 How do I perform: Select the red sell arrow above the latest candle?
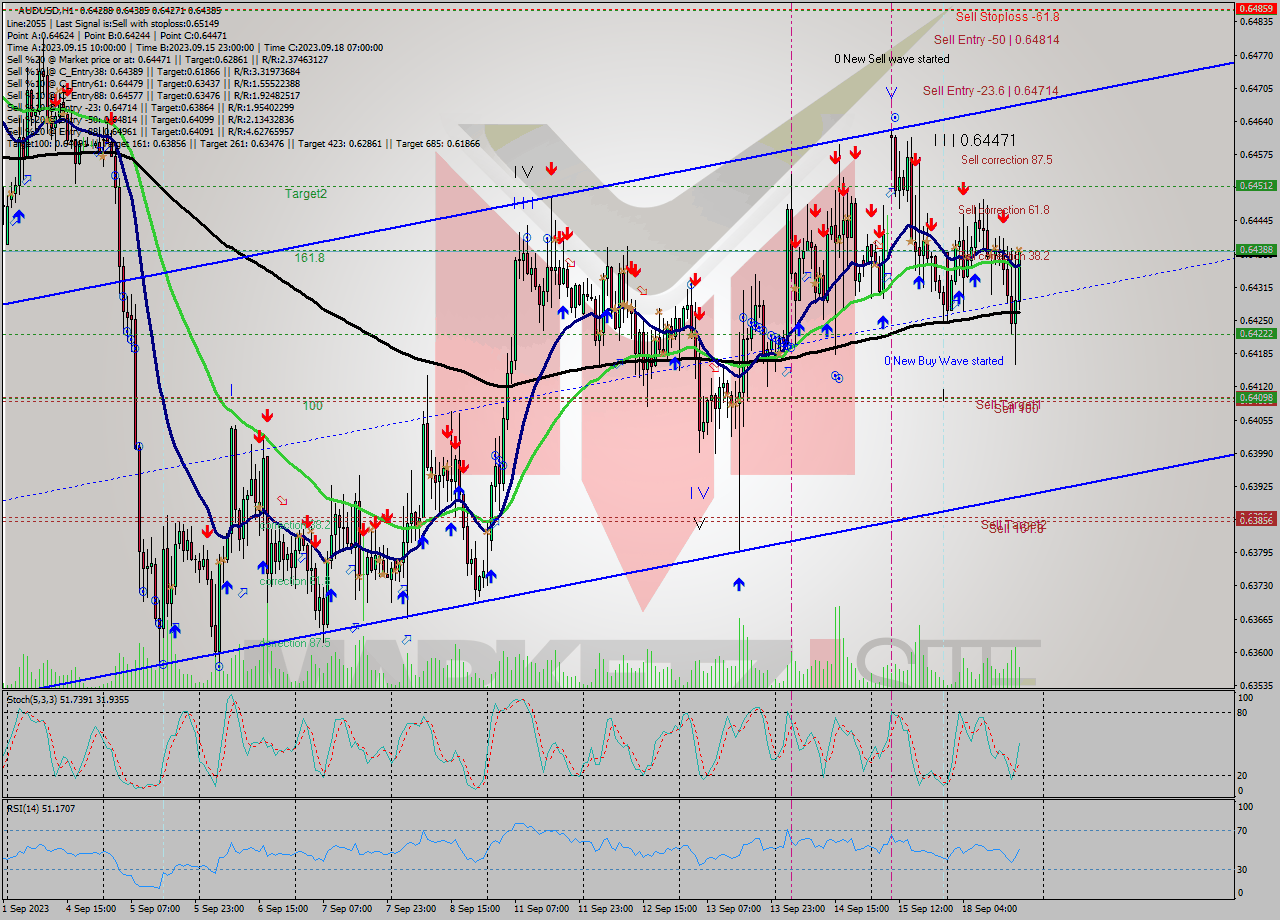tap(1003, 218)
